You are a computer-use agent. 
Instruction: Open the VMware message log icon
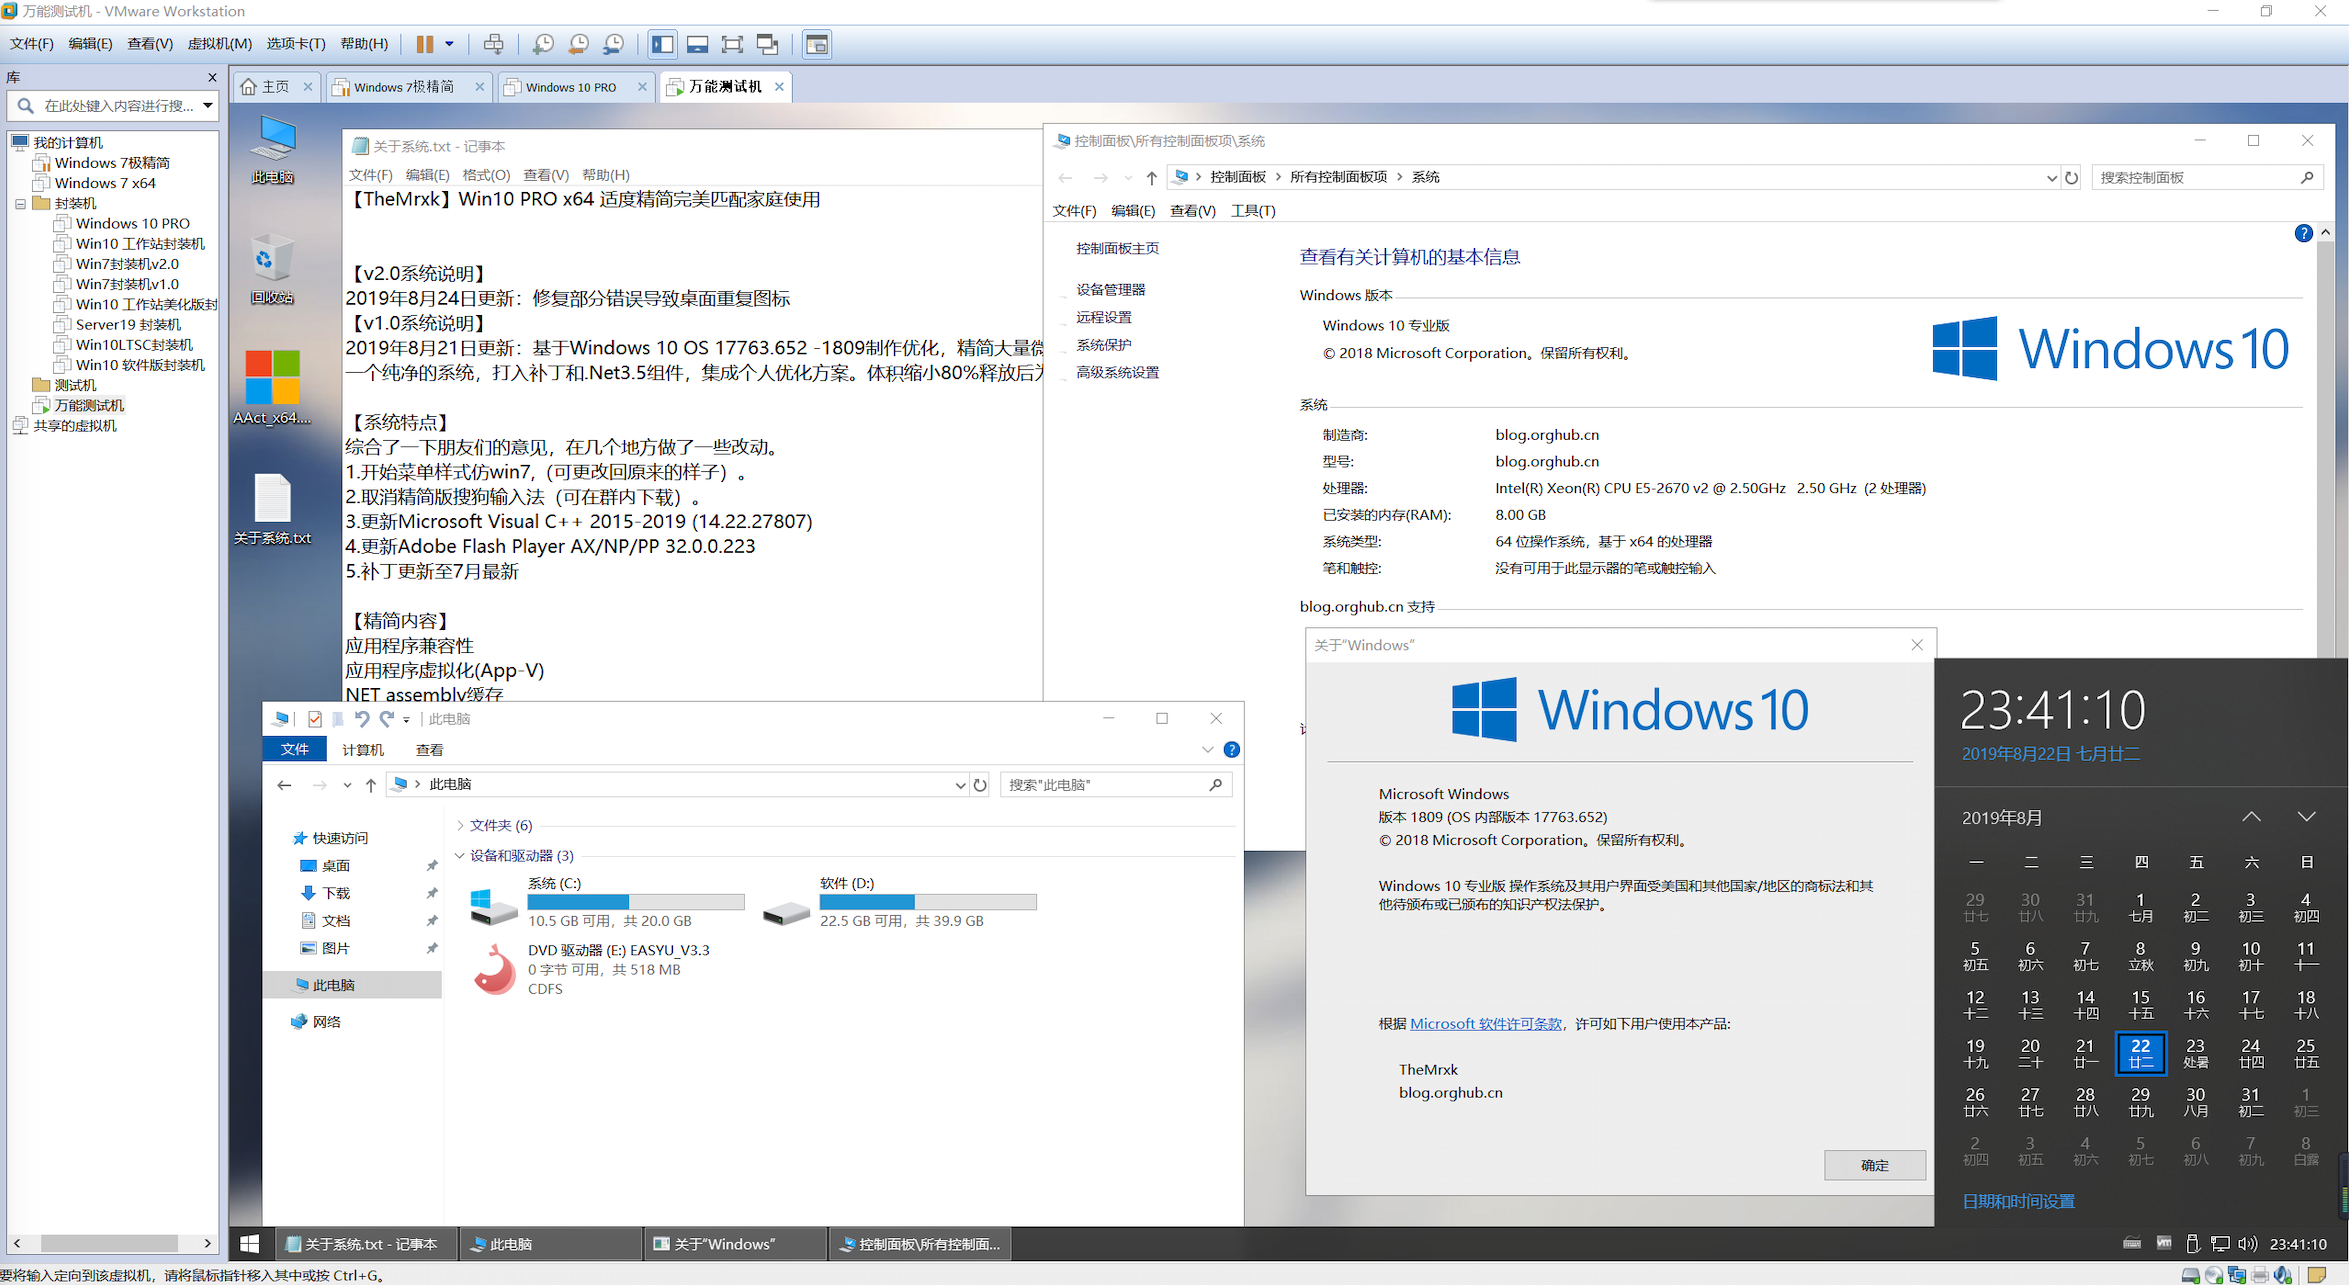2317,1275
